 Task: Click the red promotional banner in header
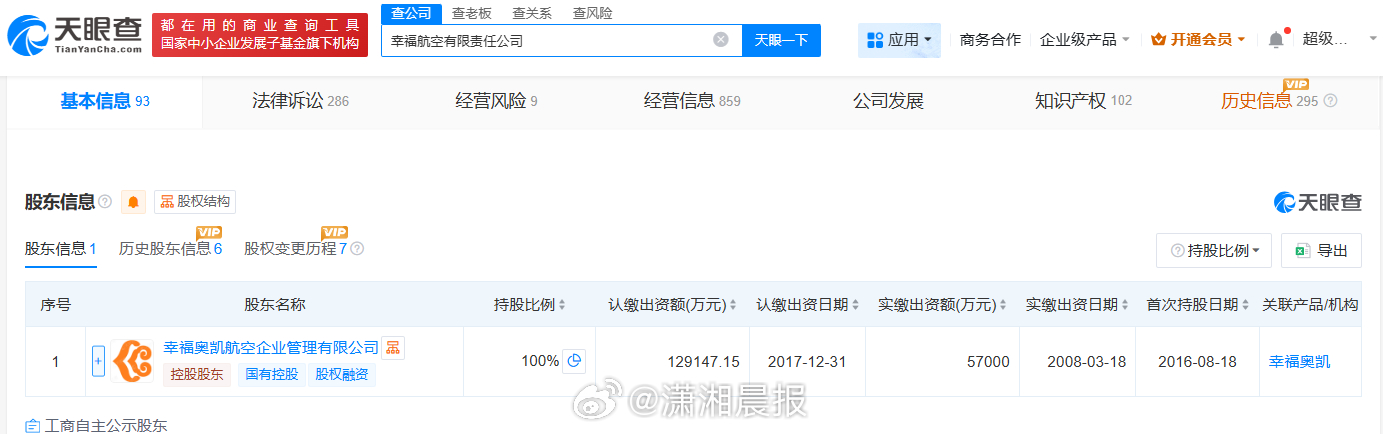[x=260, y=34]
